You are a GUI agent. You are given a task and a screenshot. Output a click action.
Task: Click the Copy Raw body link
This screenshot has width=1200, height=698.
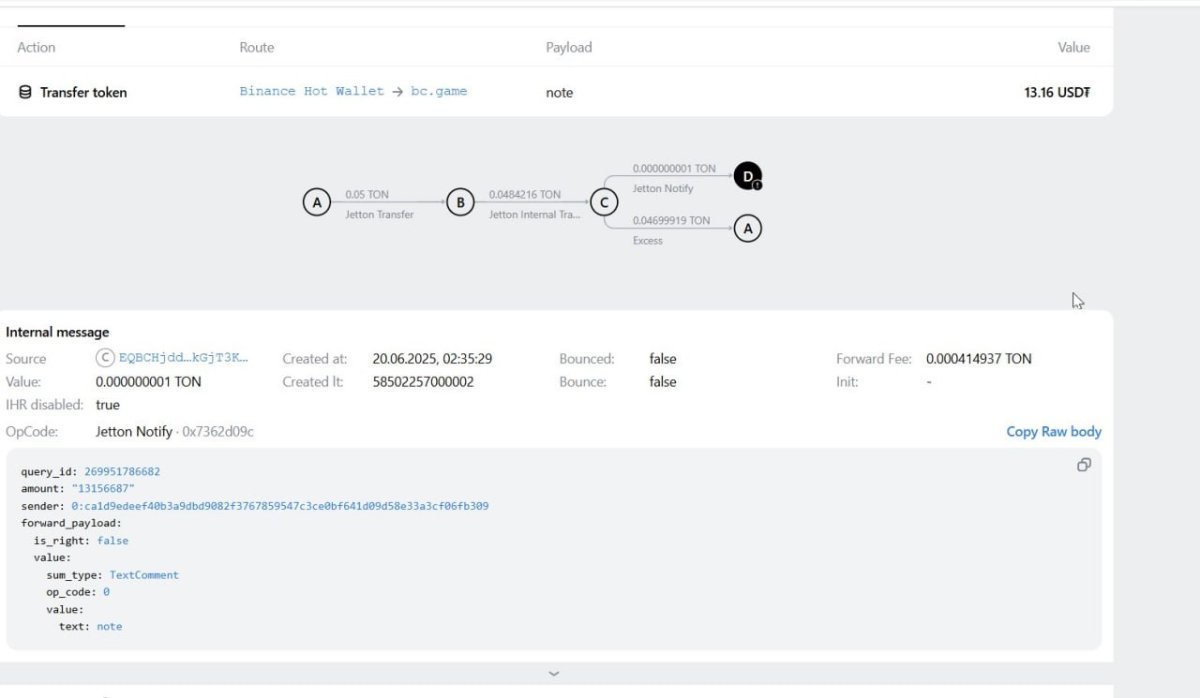tap(1053, 432)
